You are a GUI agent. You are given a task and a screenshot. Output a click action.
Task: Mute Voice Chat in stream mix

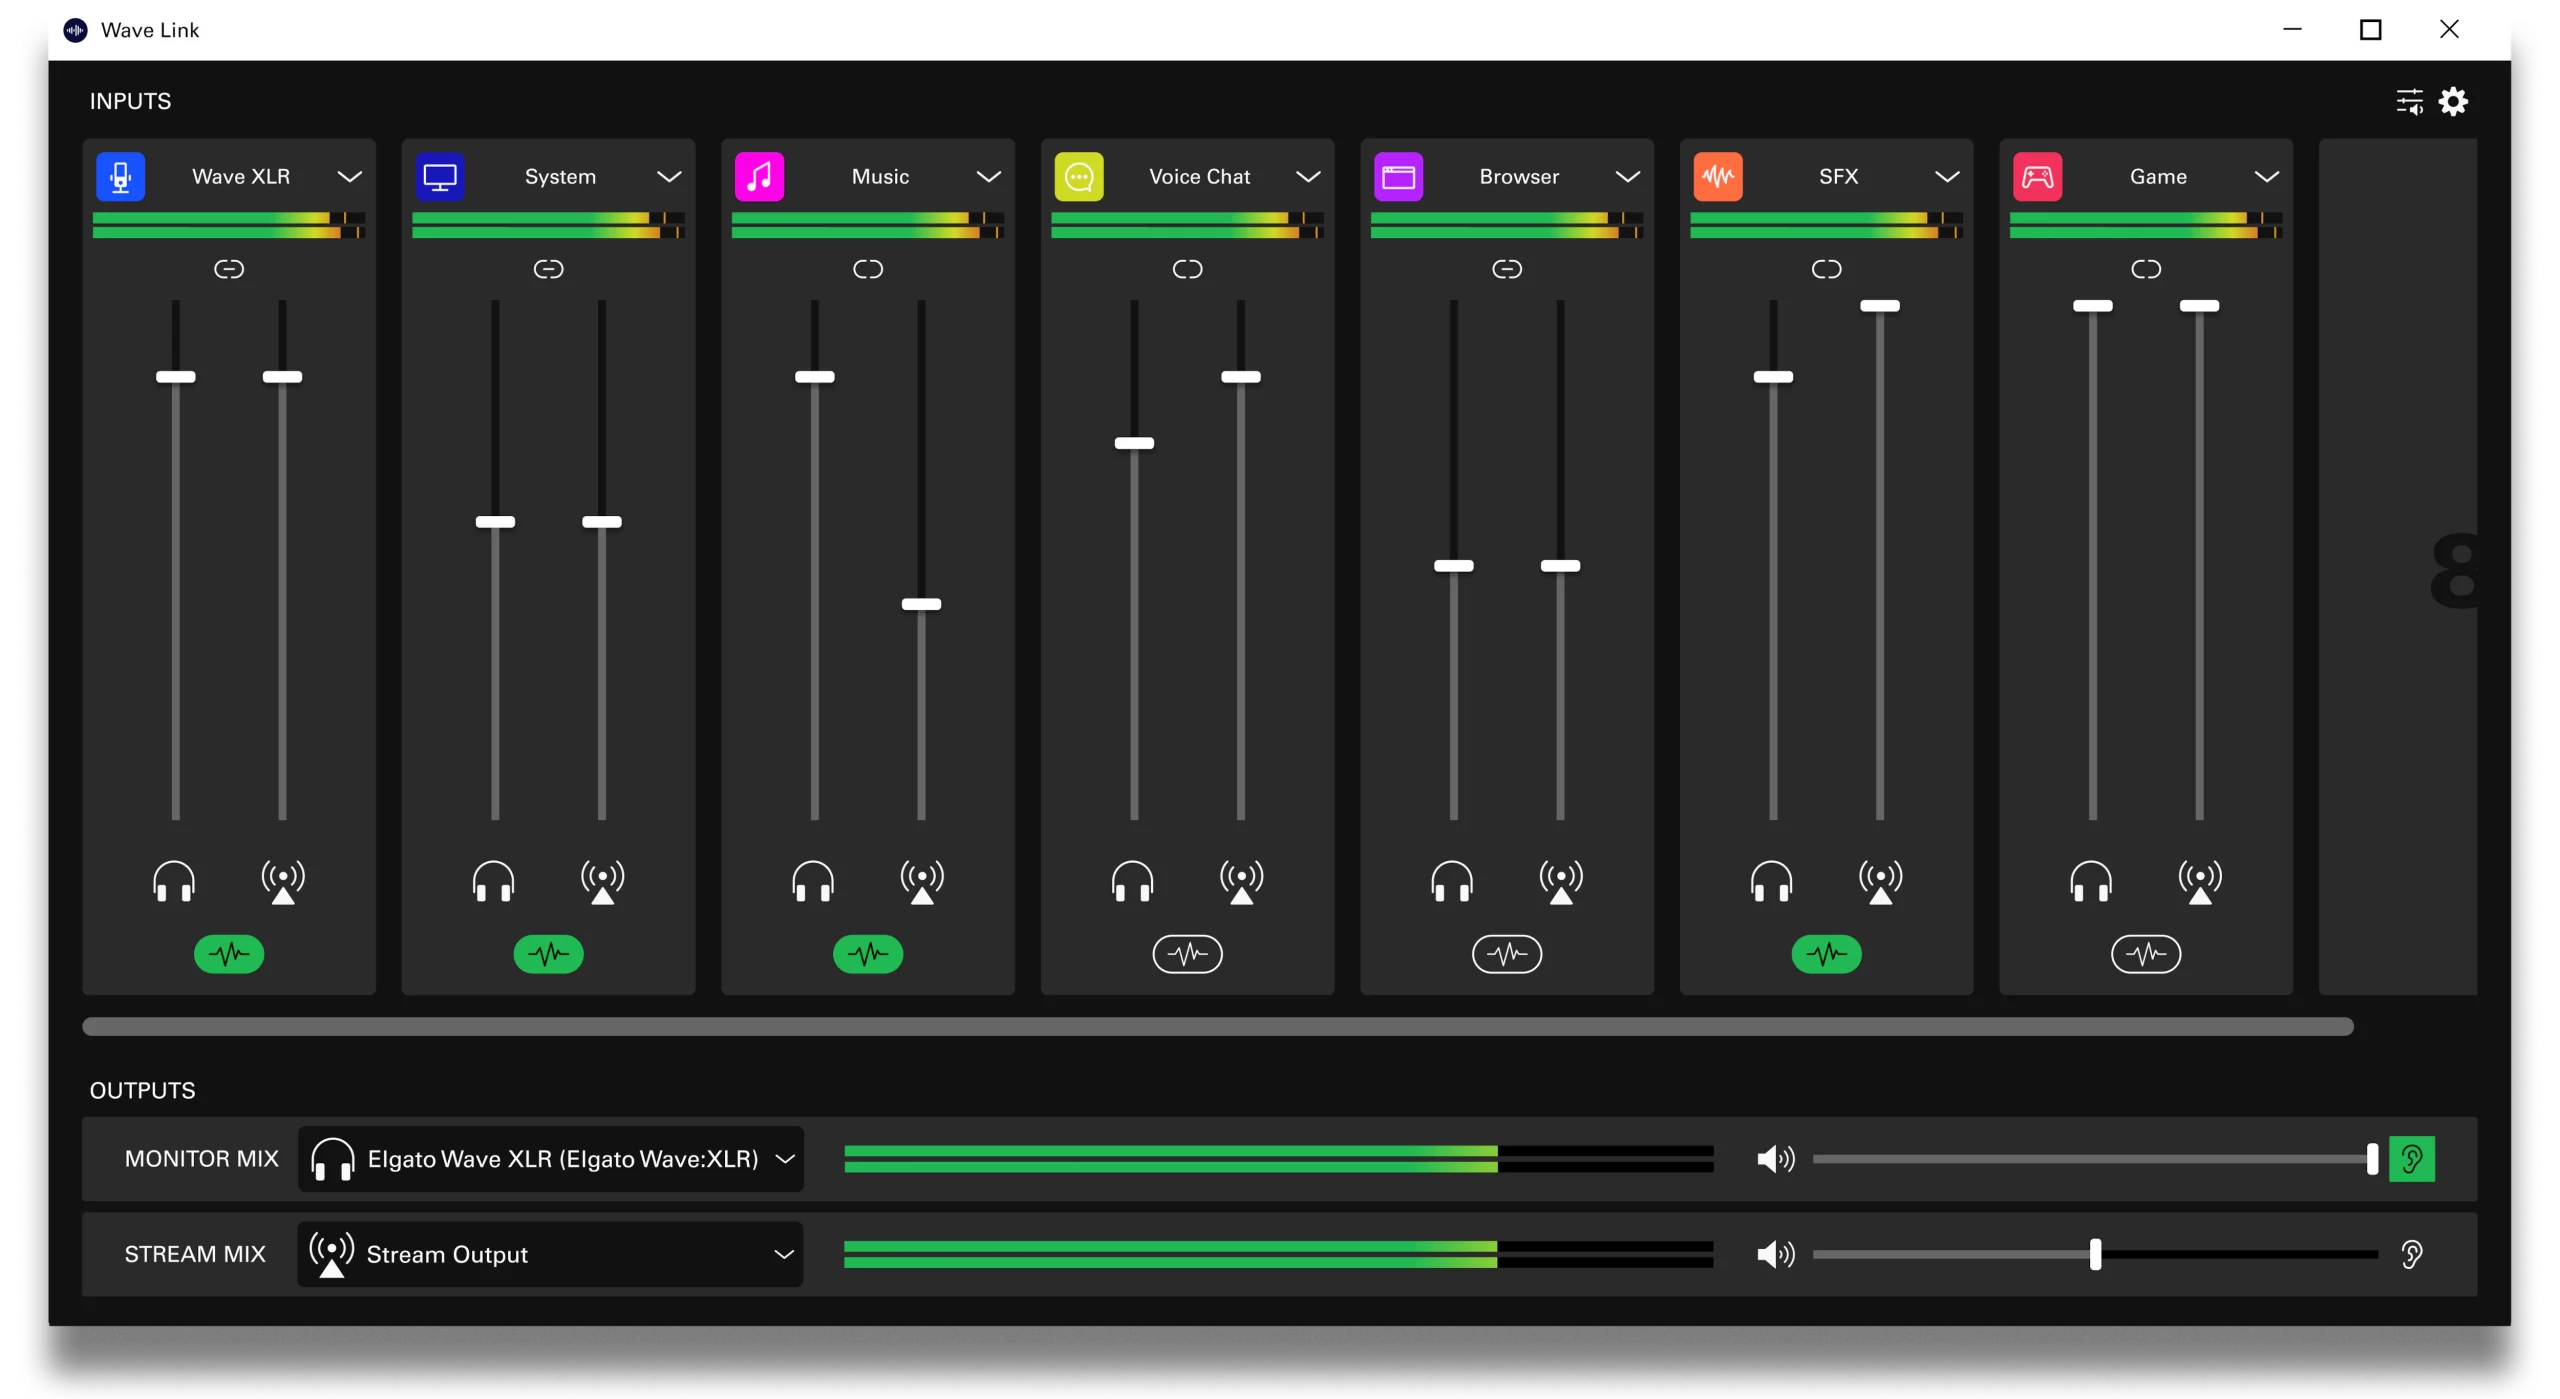click(1241, 882)
